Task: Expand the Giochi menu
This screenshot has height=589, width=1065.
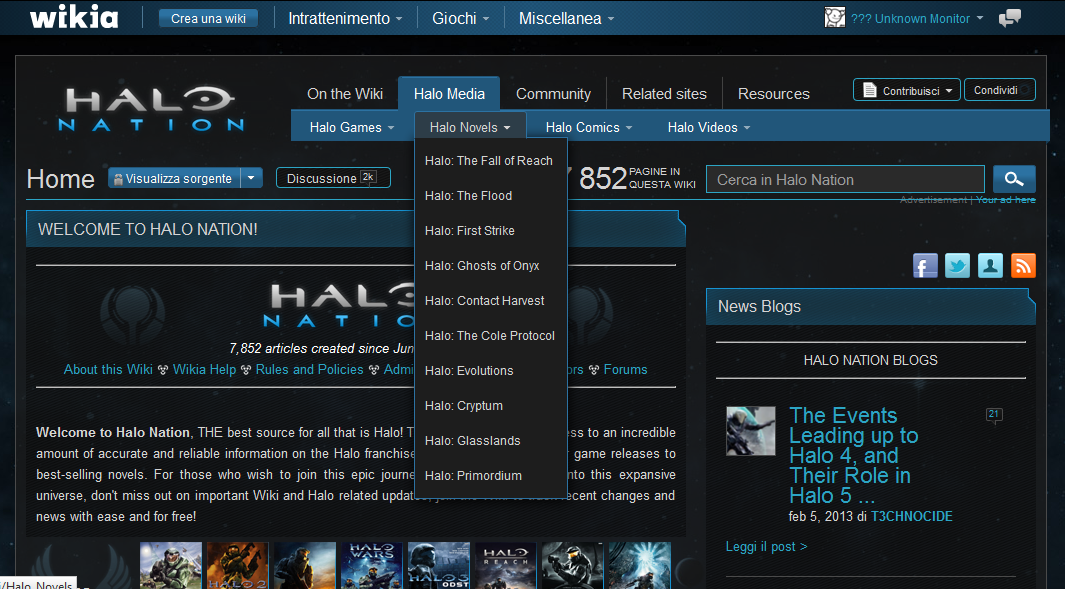Action: 461,18
